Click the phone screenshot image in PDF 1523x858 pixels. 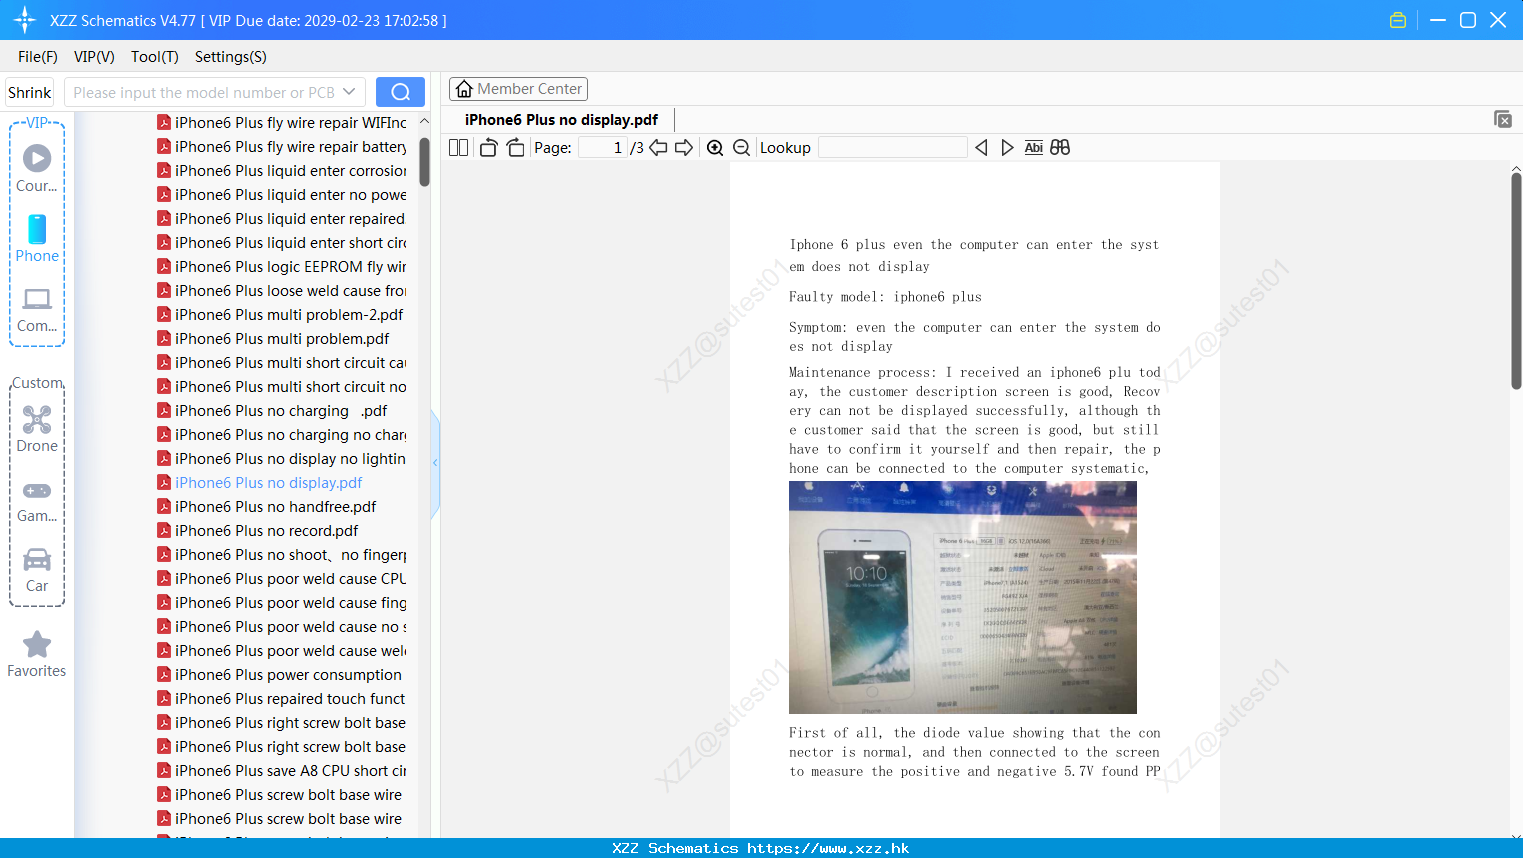click(x=962, y=597)
